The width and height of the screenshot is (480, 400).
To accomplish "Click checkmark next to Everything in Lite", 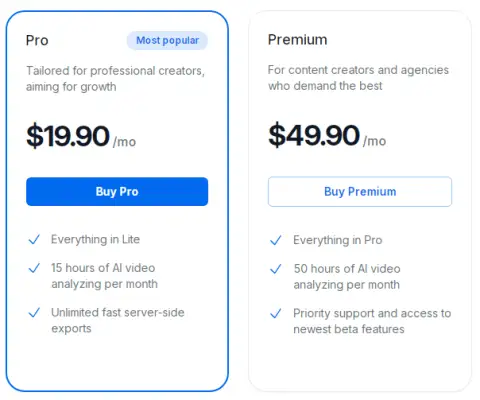I will 34,239.
